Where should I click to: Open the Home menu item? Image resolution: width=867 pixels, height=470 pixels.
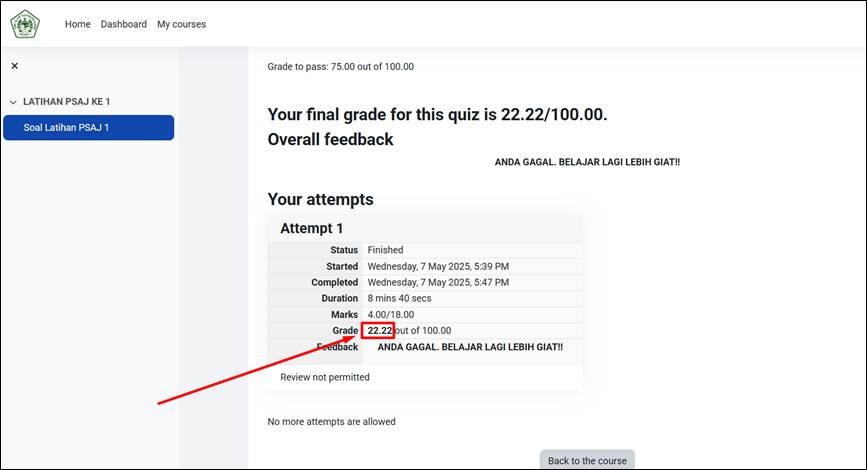click(x=77, y=24)
